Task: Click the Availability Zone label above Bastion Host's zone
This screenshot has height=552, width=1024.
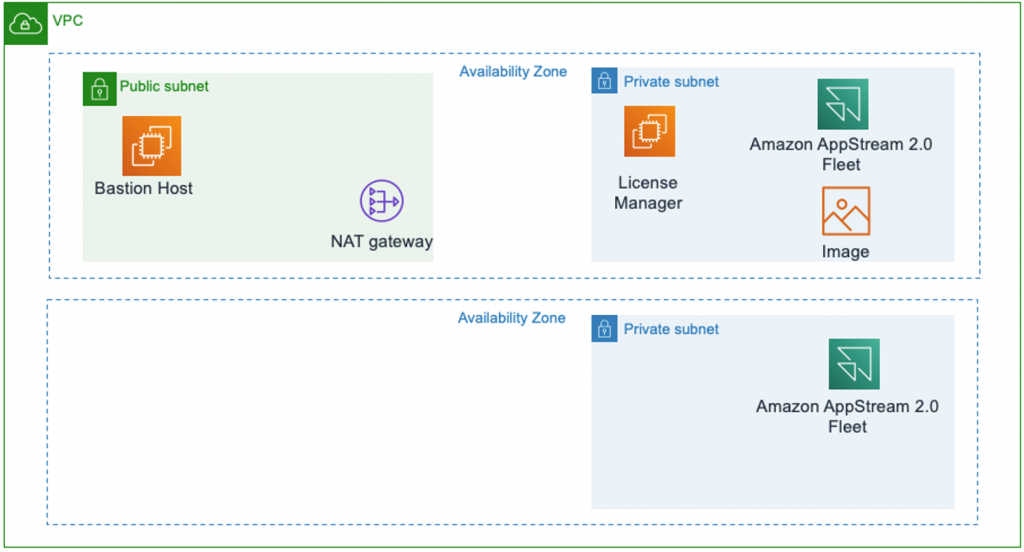Action: tap(513, 72)
